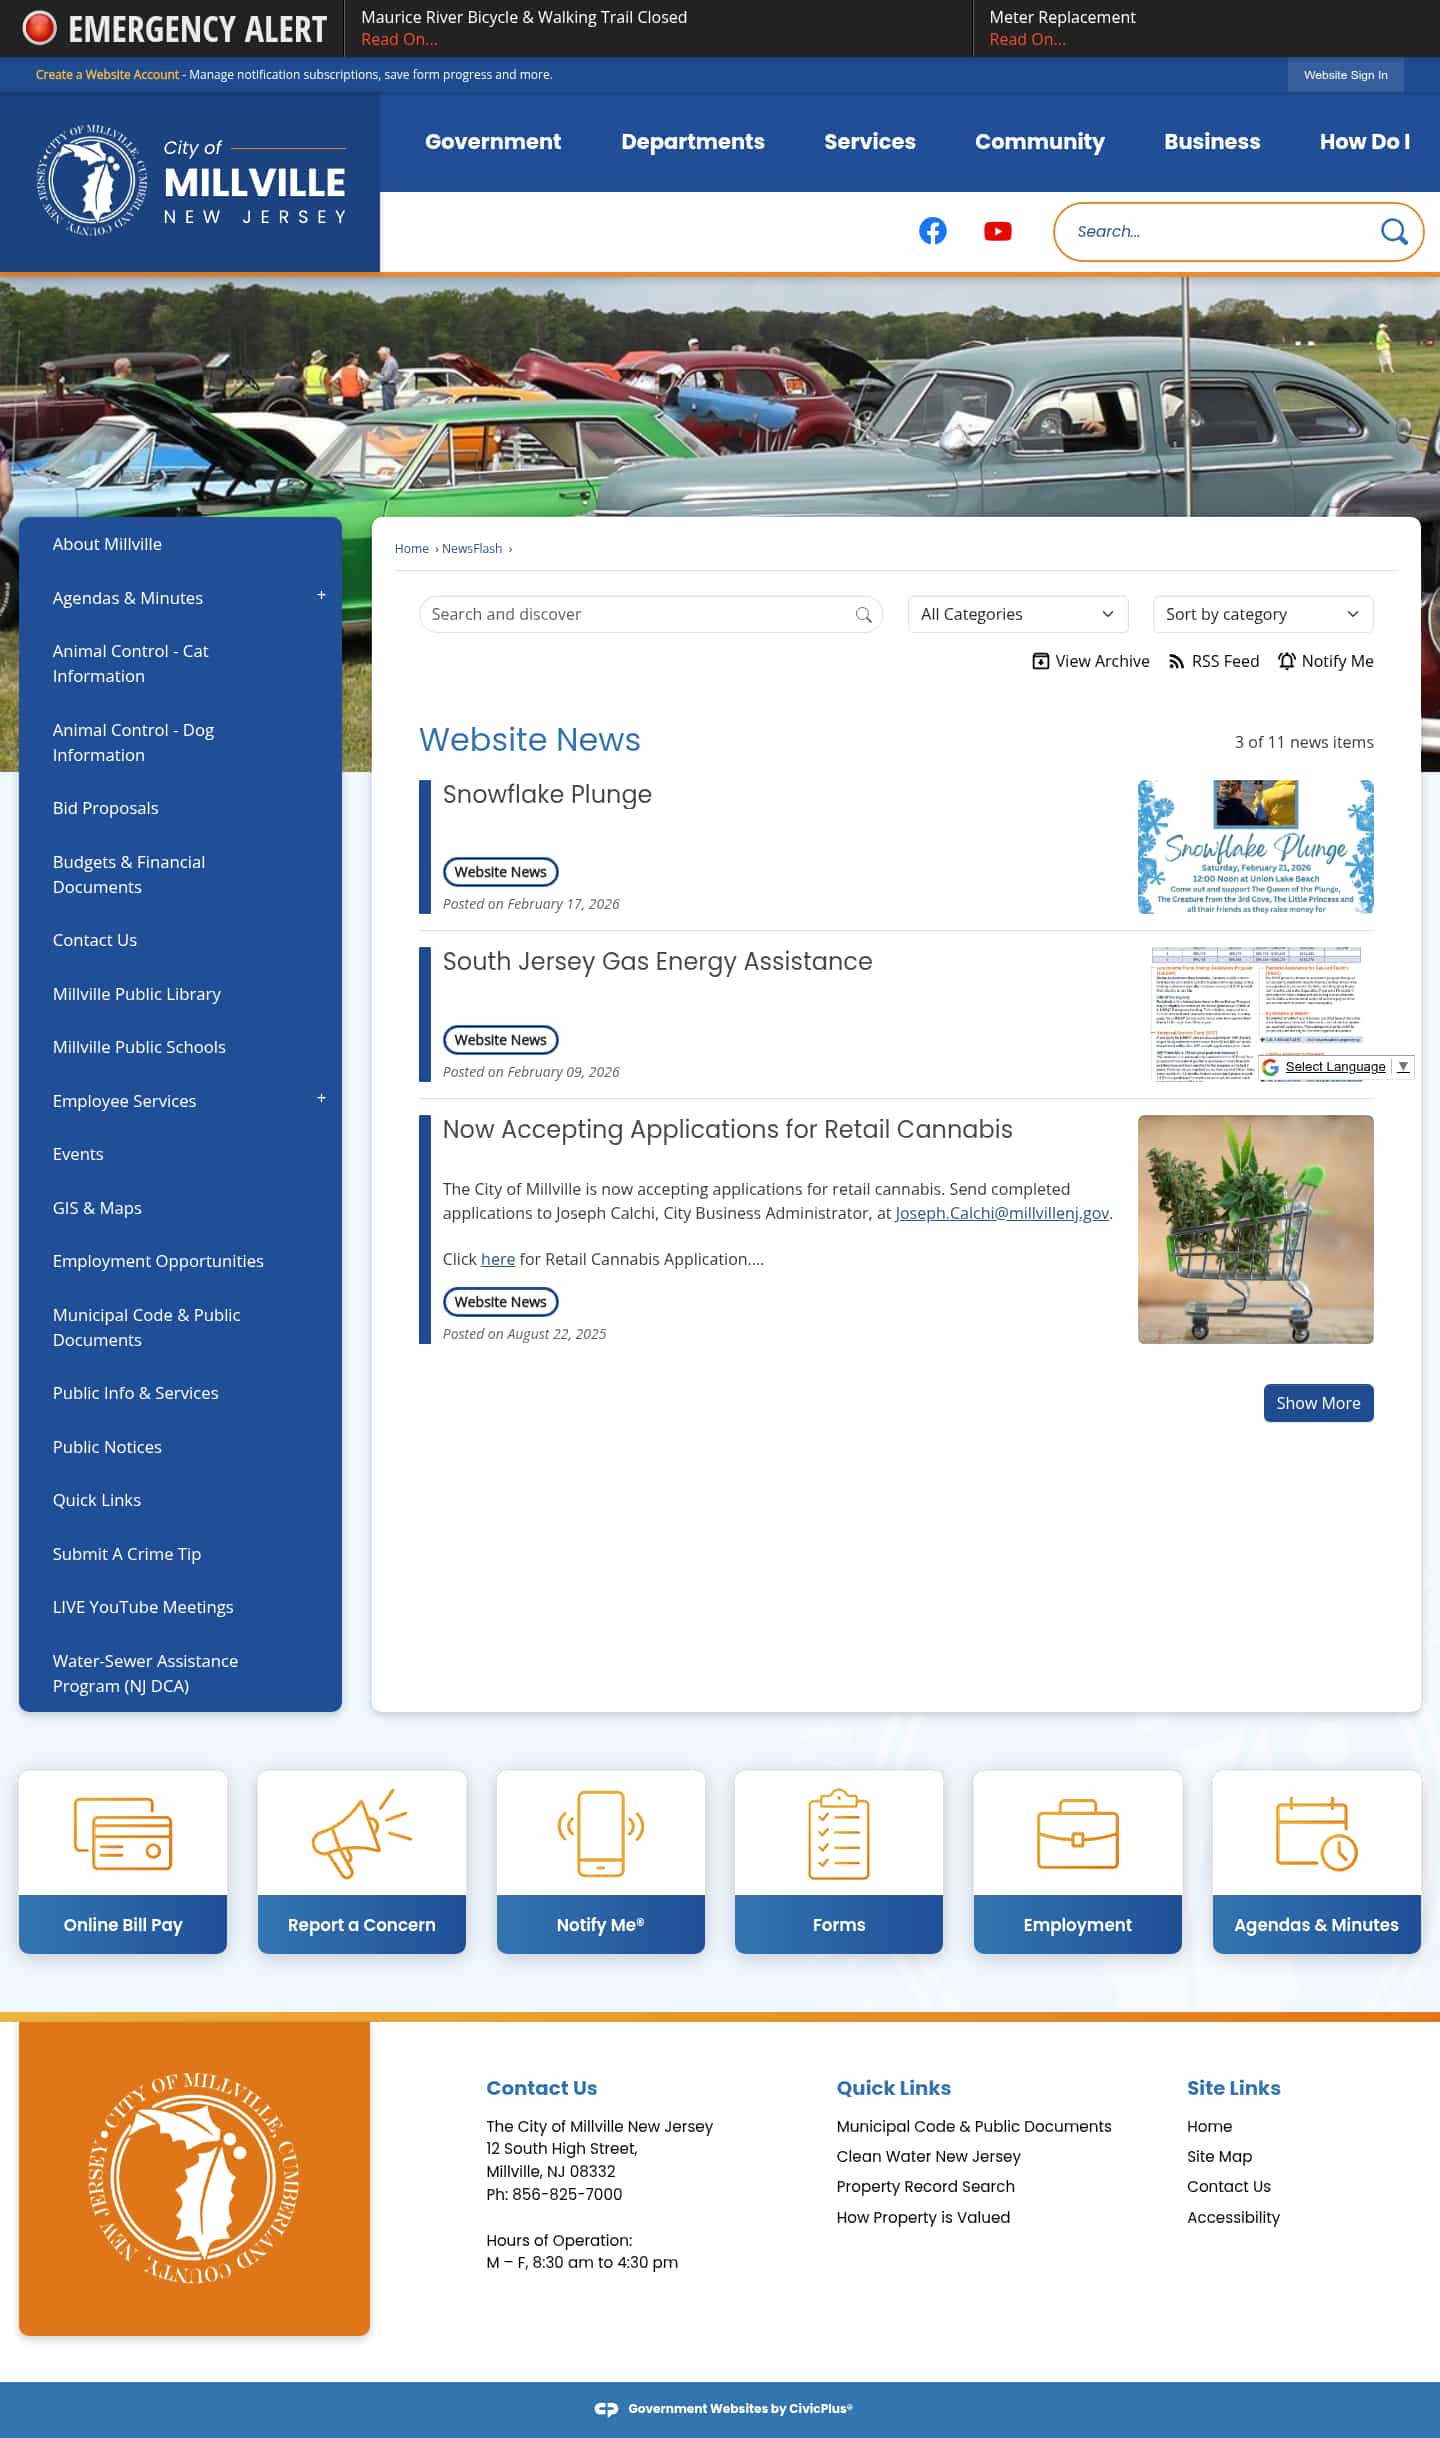
Task: Open the Sort by category dropdown
Action: 1263,614
